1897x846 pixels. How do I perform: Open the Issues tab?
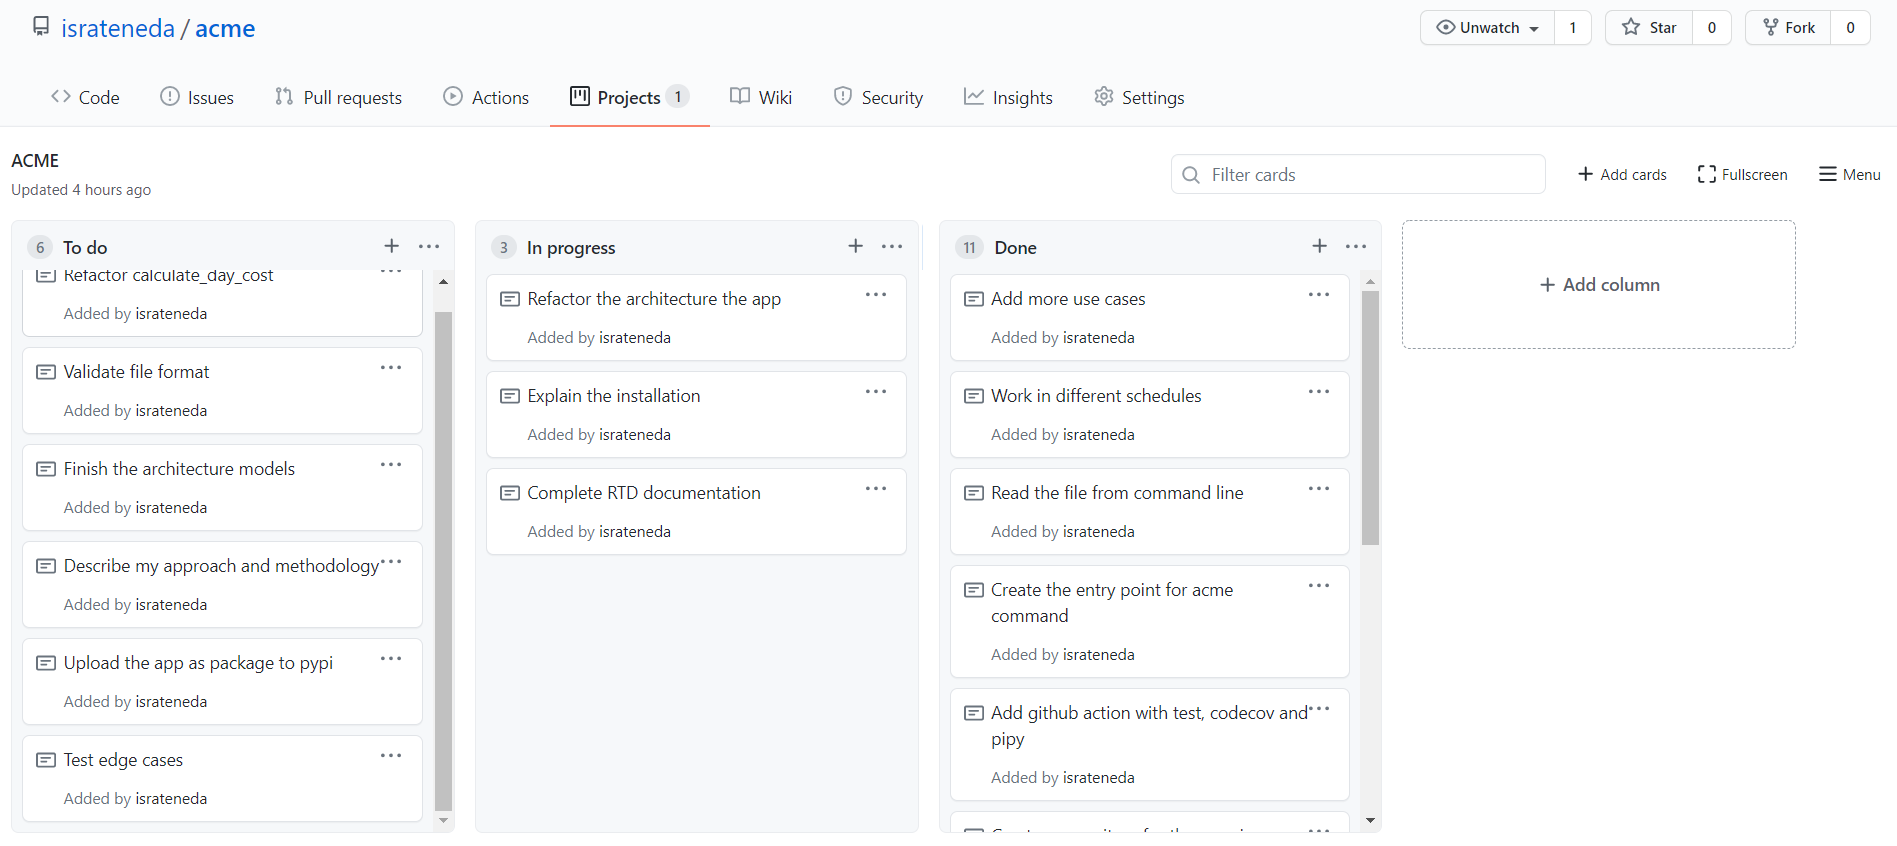pos(197,97)
